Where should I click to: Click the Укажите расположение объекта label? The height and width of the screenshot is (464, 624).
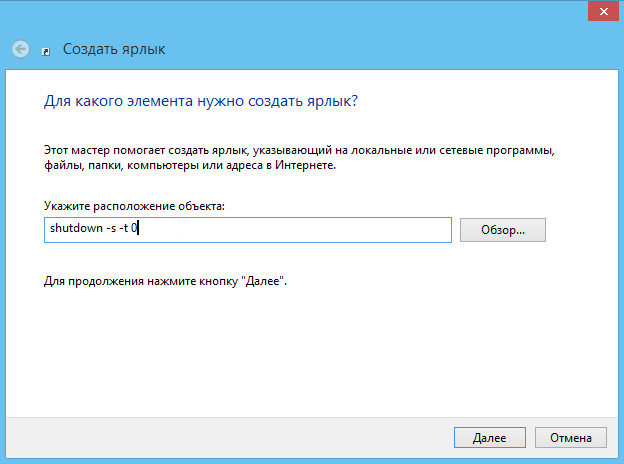coord(134,206)
